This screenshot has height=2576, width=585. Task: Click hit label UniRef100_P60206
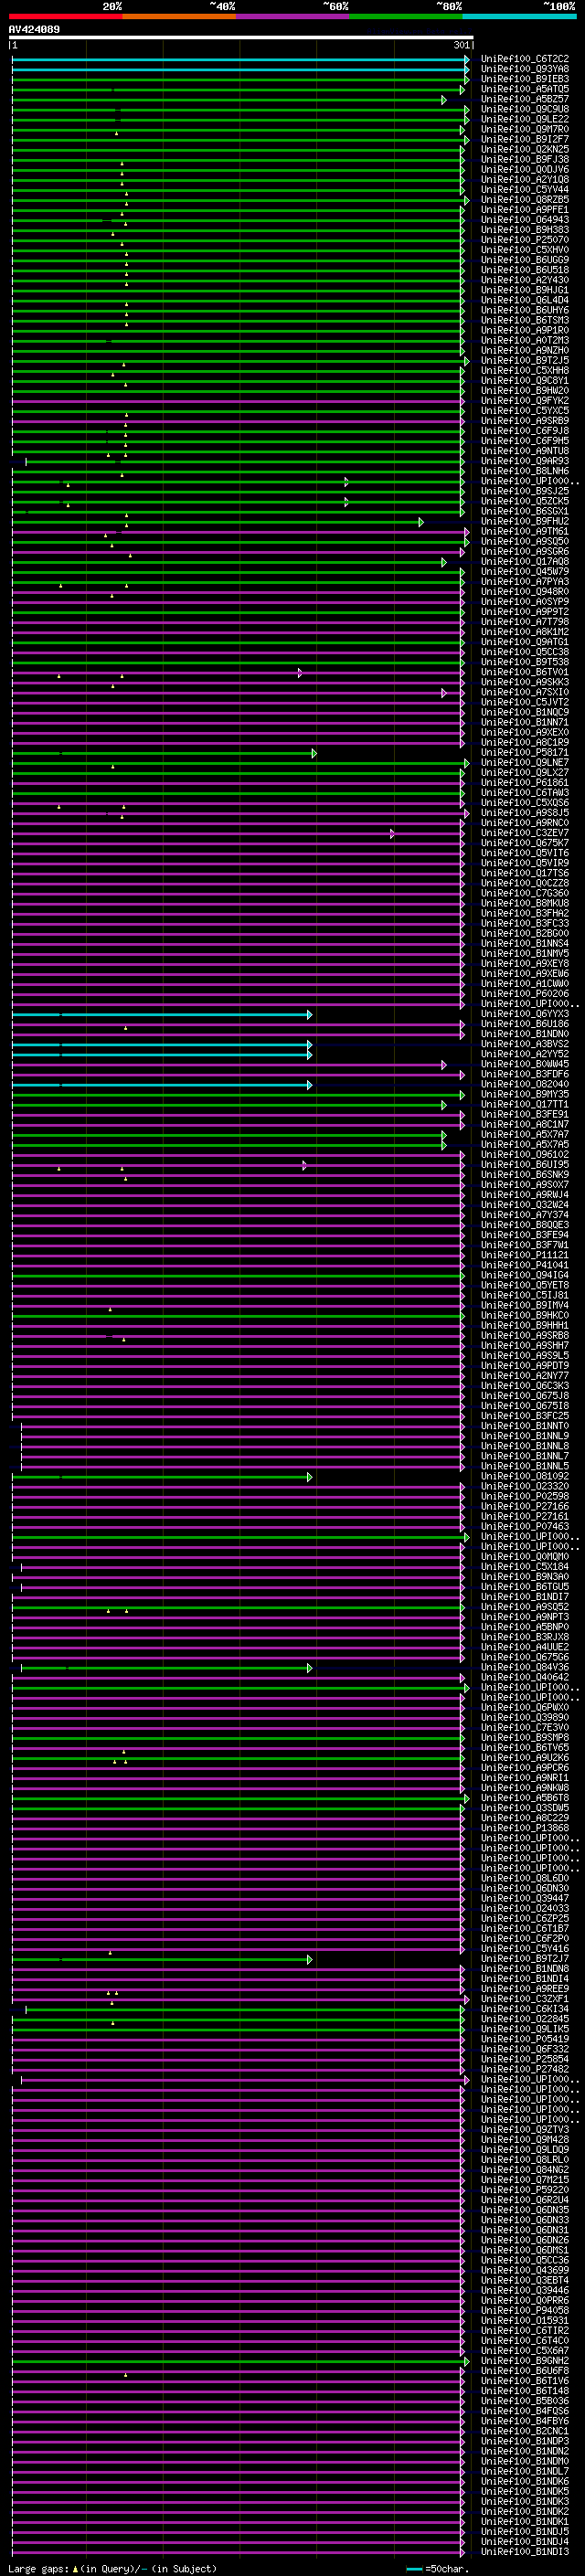525,994
